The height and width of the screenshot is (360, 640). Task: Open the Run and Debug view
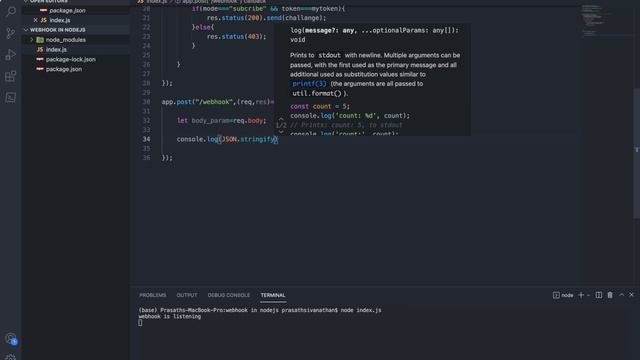(x=11, y=55)
